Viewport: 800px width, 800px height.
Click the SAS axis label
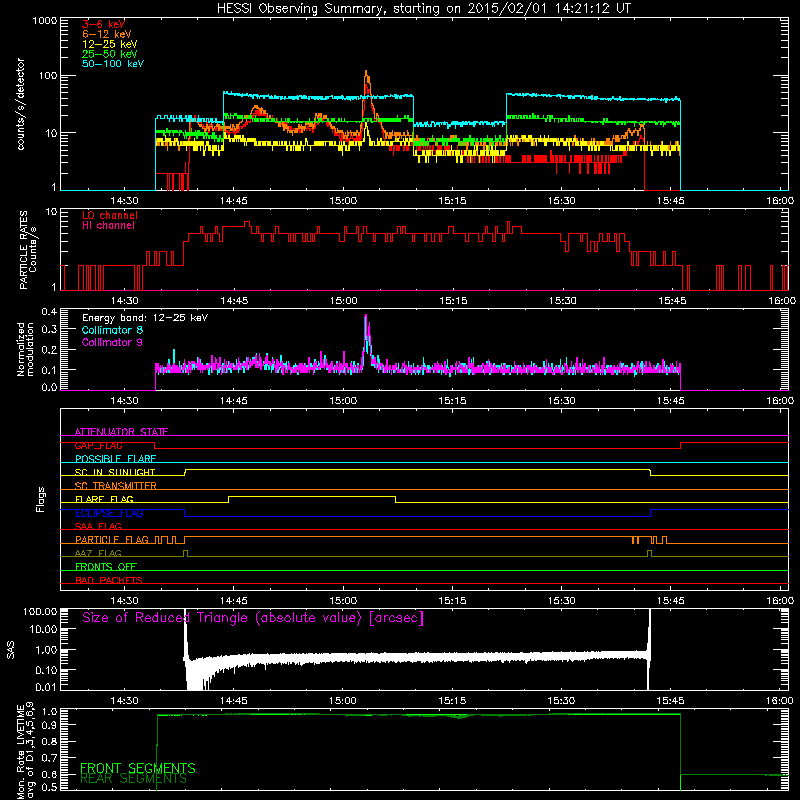point(11,651)
